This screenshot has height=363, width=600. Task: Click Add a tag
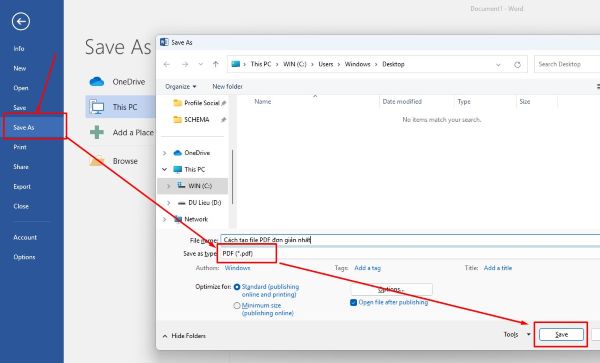coord(367,268)
